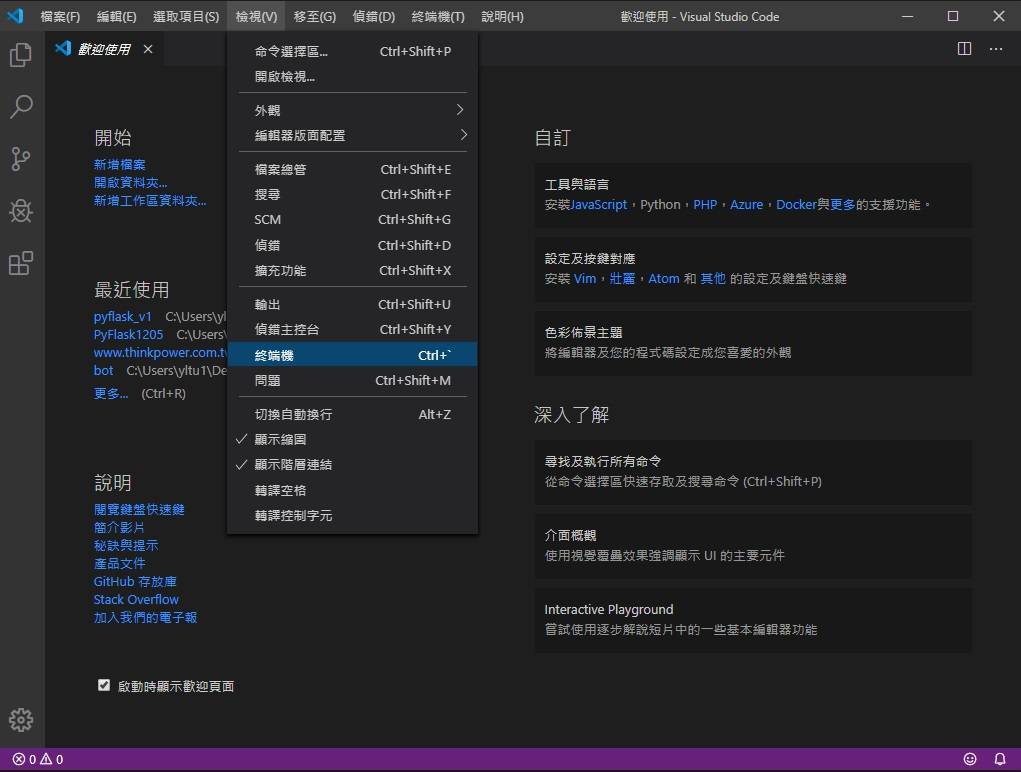Open the 檔案(F) menu
This screenshot has width=1021, height=772.
[x=60, y=16]
